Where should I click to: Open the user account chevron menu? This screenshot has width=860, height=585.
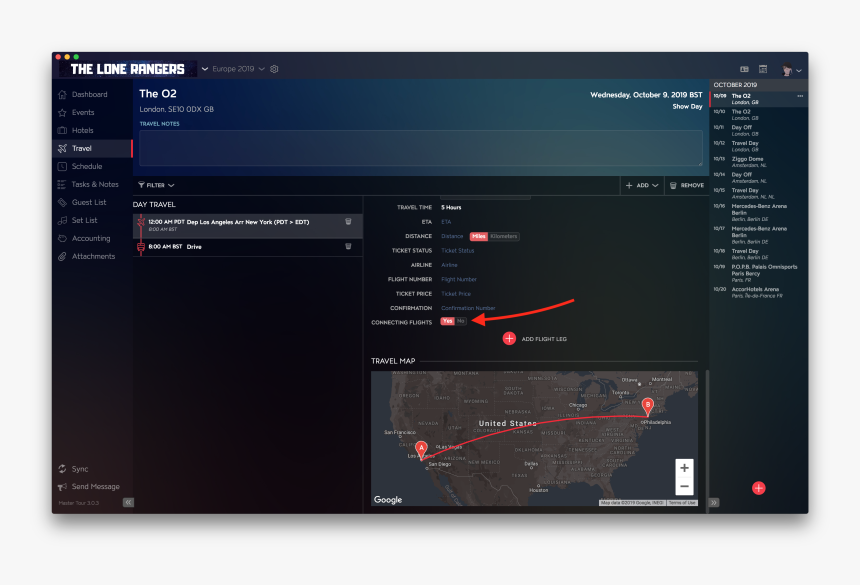coord(799,70)
